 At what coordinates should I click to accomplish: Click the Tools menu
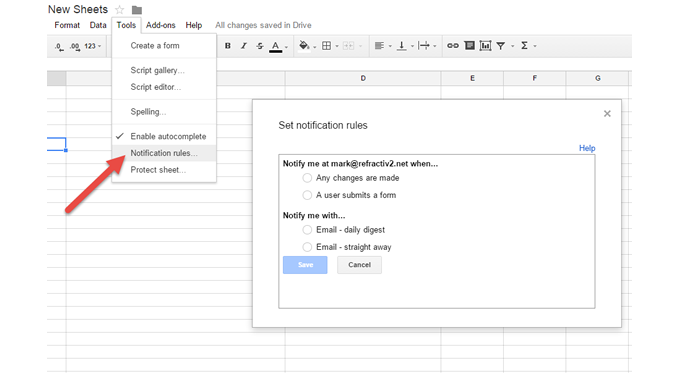coord(126,25)
